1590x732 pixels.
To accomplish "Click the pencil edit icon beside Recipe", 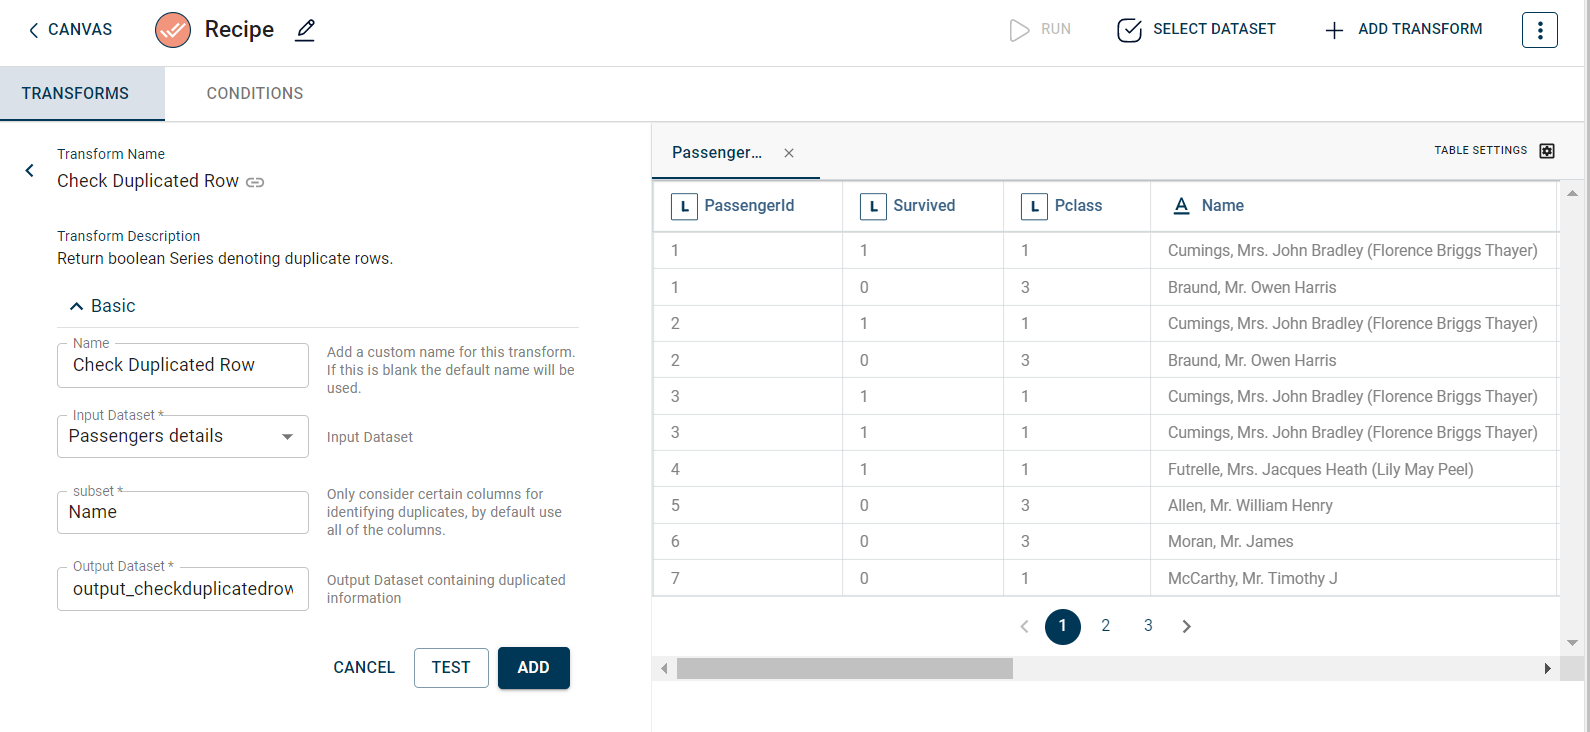I will pyautogui.click(x=305, y=30).
